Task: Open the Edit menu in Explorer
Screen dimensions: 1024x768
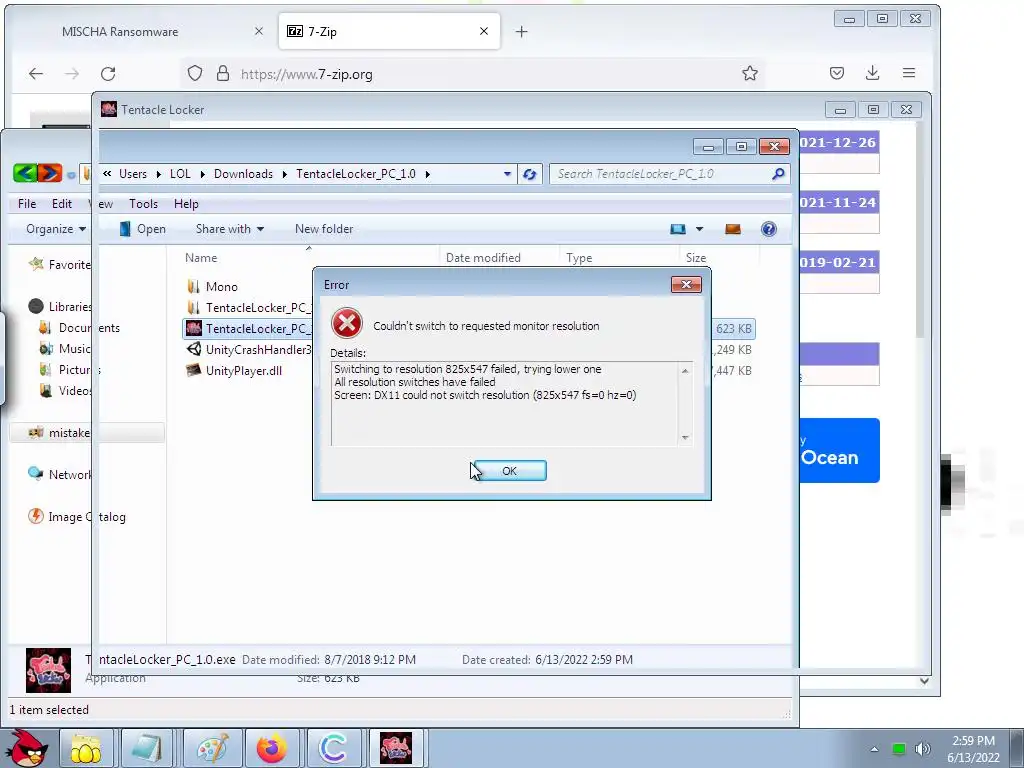Action: point(62,204)
